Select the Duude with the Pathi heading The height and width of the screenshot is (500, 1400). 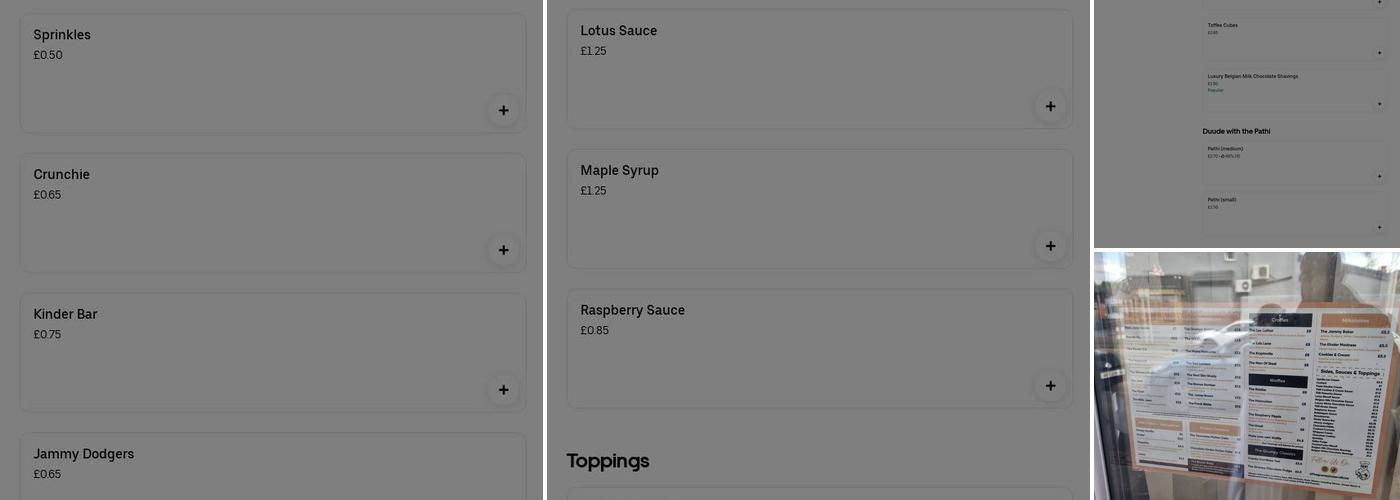tap(1236, 131)
